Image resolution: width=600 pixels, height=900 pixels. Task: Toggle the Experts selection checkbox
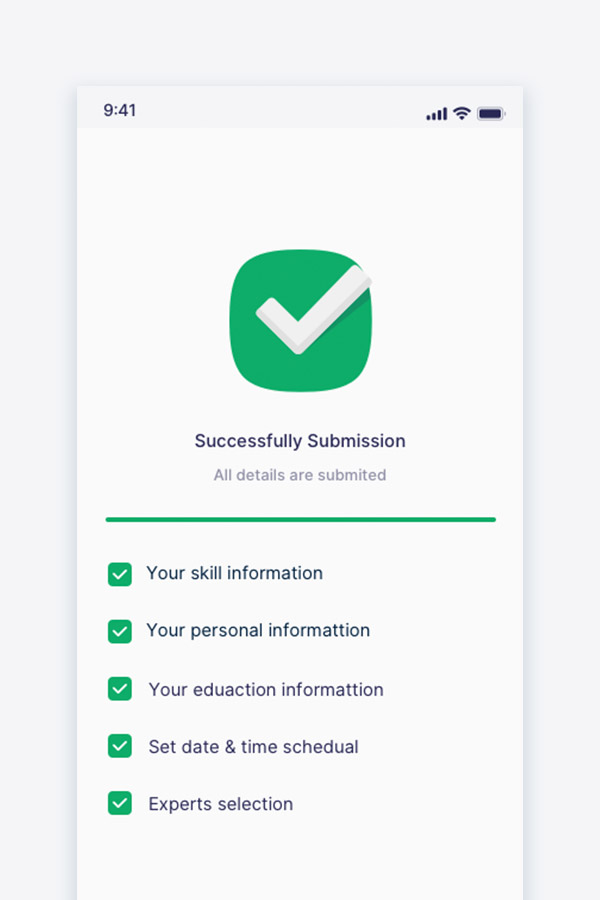pos(119,803)
